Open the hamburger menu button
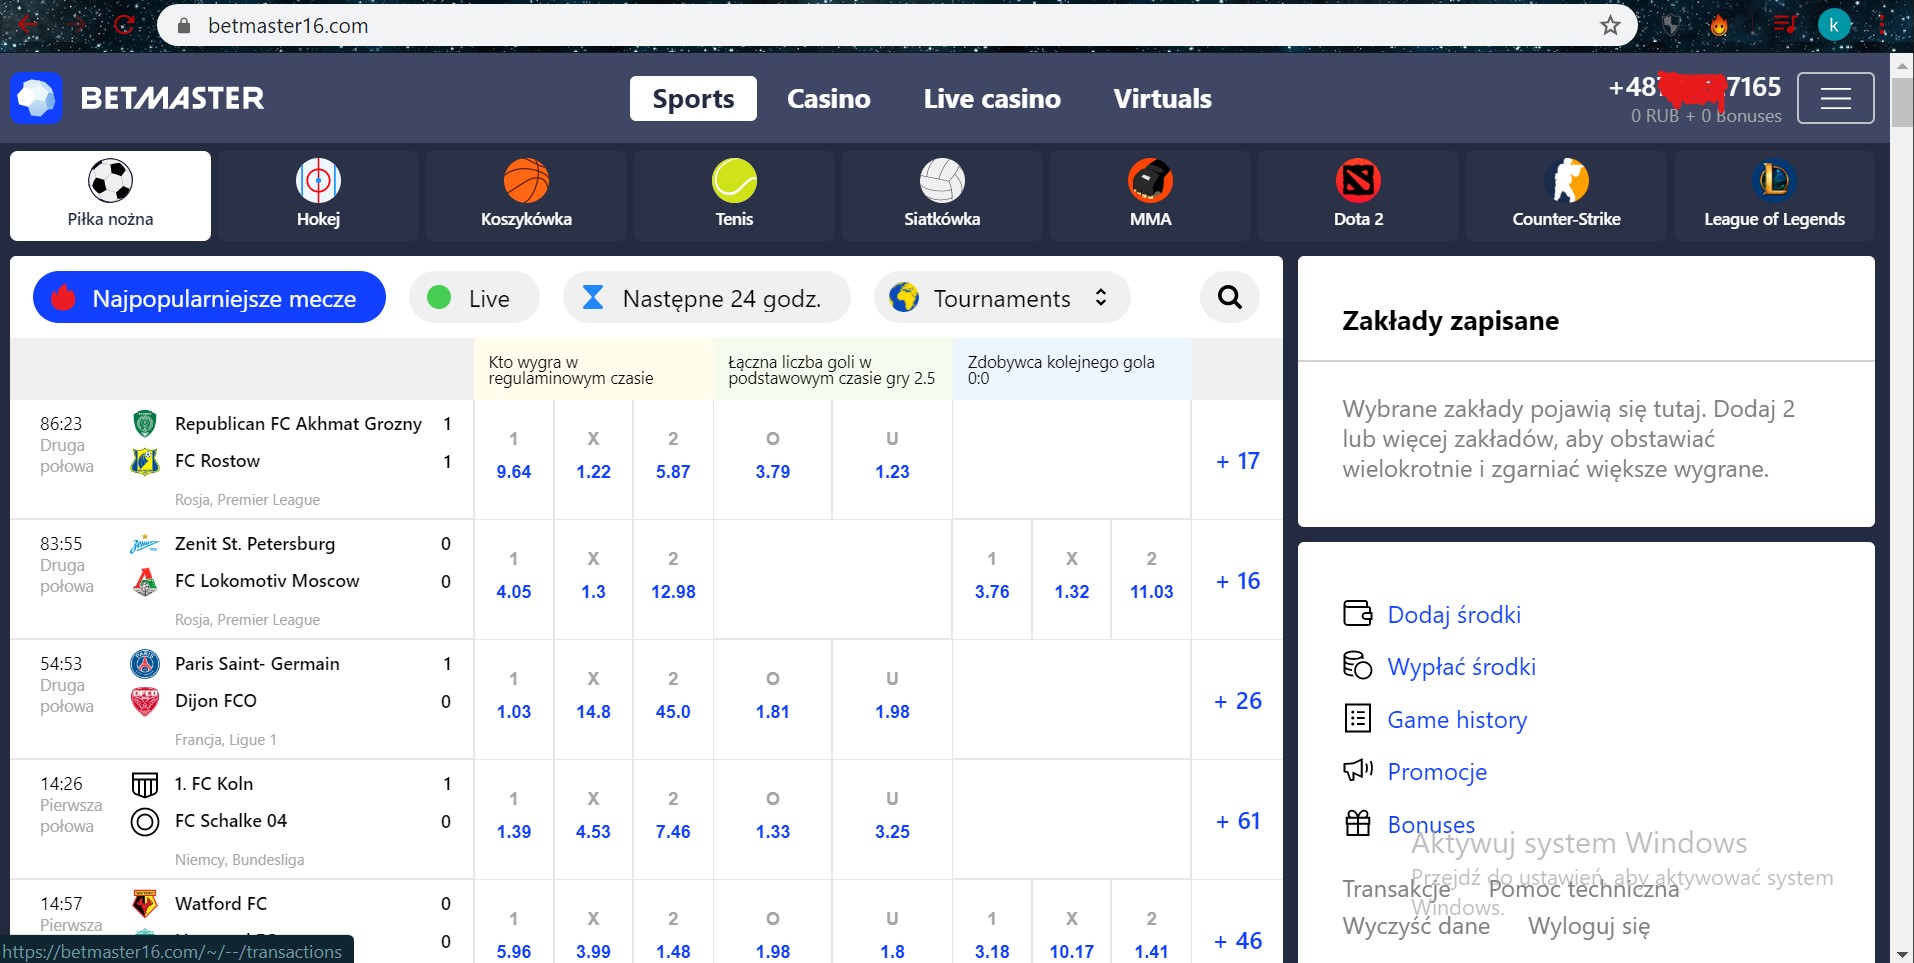 click(x=1835, y=98)
